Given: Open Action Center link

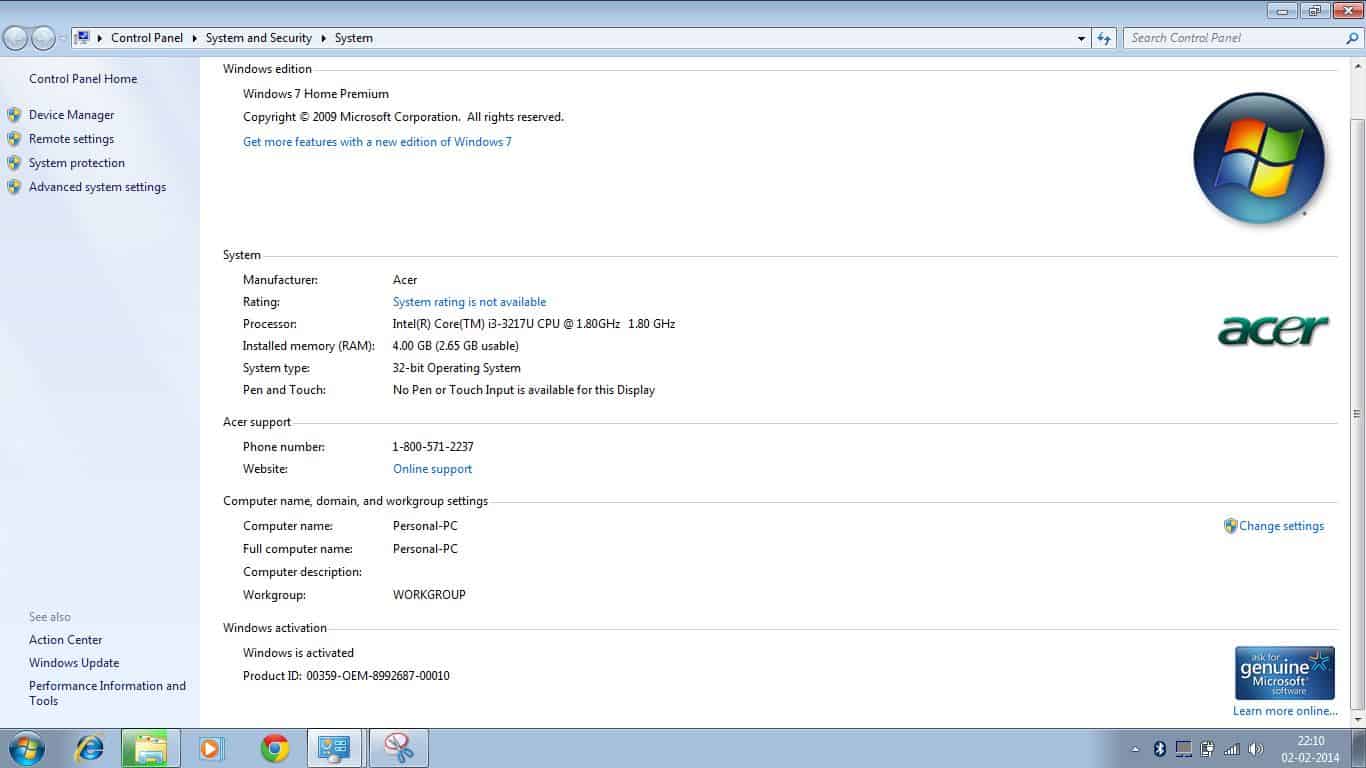Looking at the screenshot, I should pyautogui.click(x=66, y=640).
